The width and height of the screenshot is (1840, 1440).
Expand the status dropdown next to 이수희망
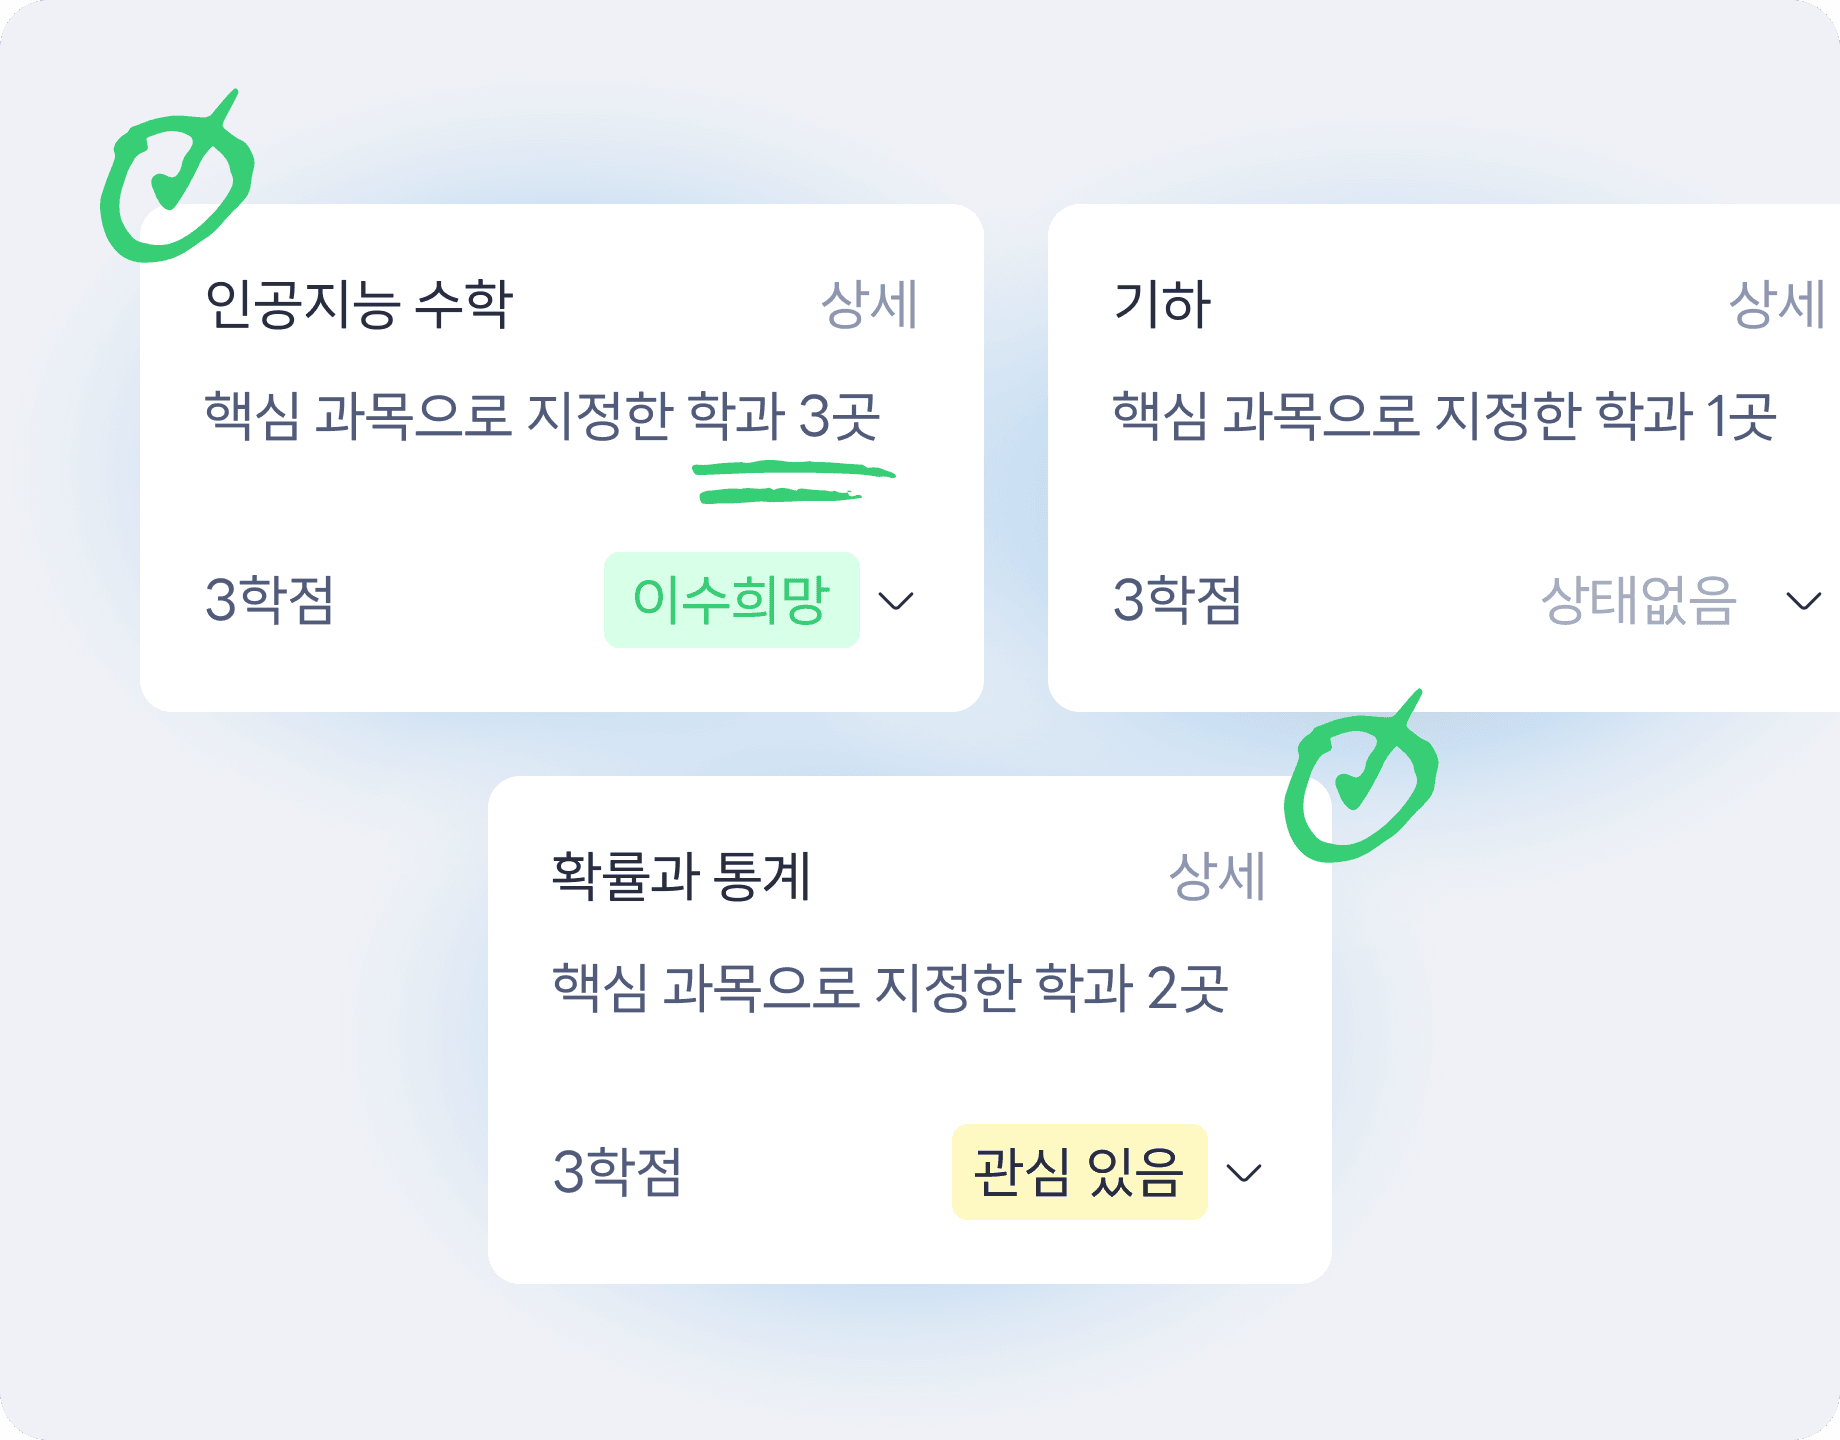tap(898, 601)
